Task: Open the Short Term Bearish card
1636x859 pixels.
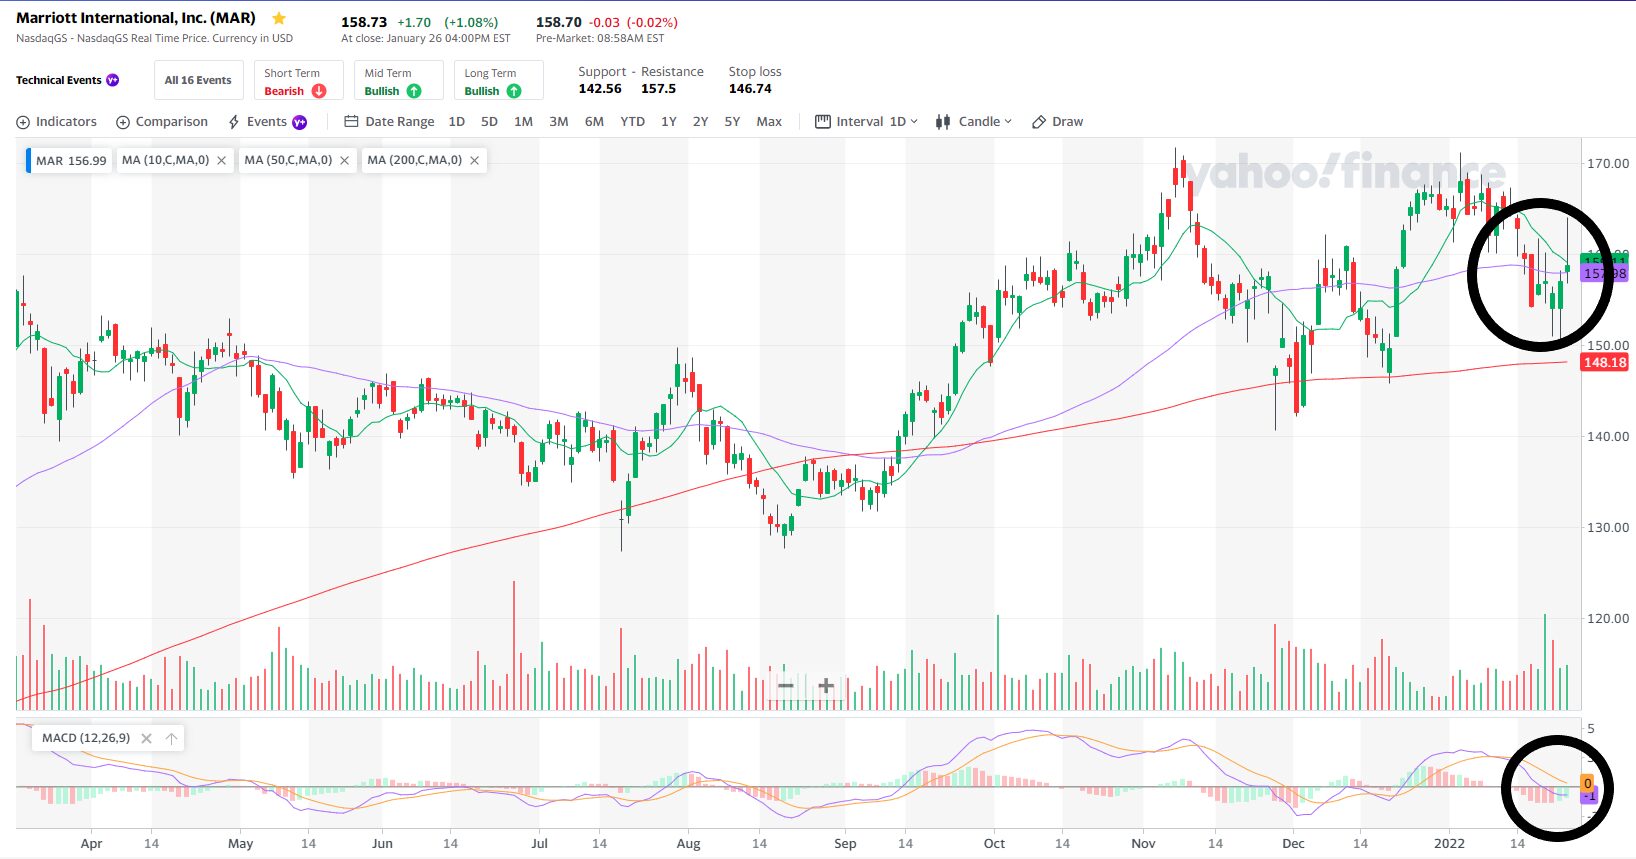Action: [298, 80]
